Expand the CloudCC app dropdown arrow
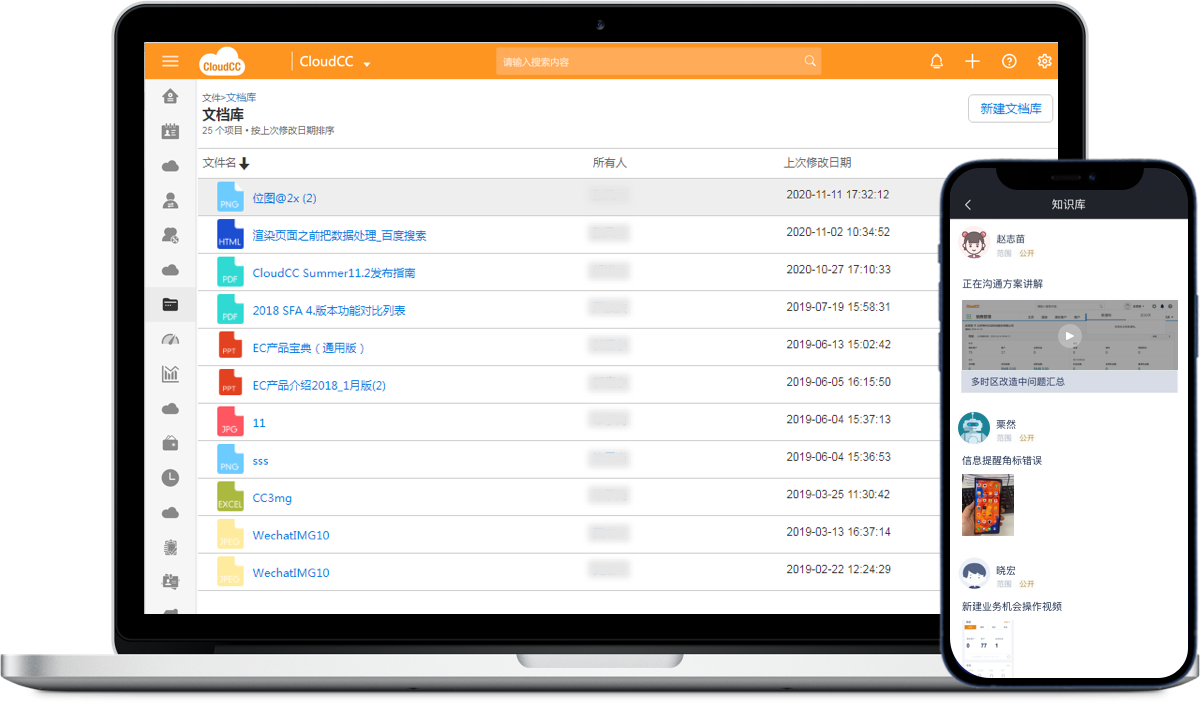1200x704 pixels. click(367, 64)
